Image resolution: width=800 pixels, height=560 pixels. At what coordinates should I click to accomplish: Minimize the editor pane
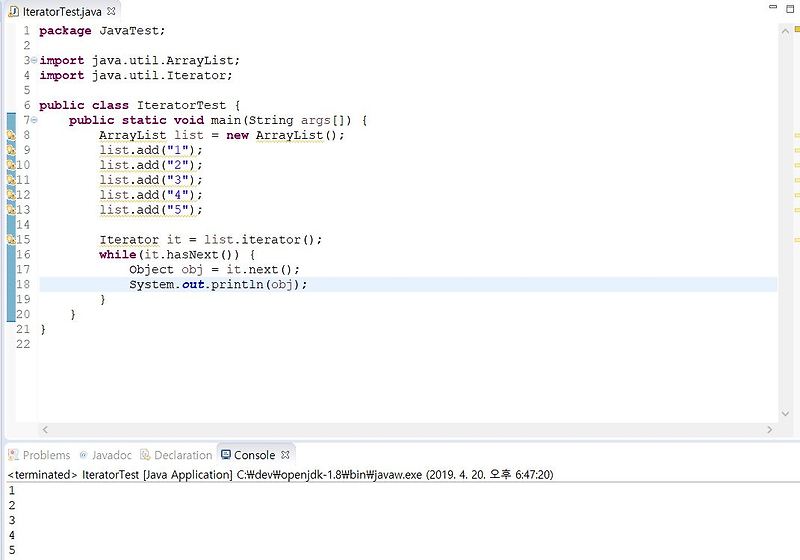(773, 7)
